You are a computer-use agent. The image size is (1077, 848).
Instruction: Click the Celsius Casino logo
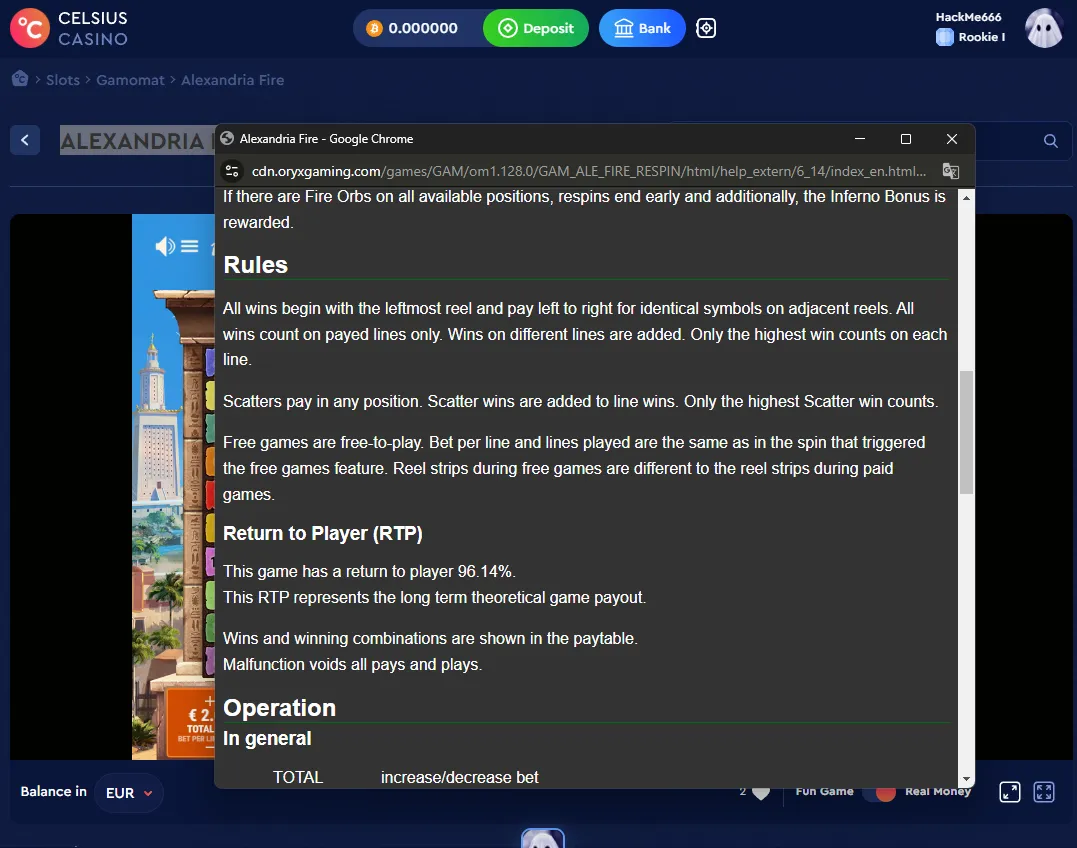pyautogui.click(x=69, y=28)
